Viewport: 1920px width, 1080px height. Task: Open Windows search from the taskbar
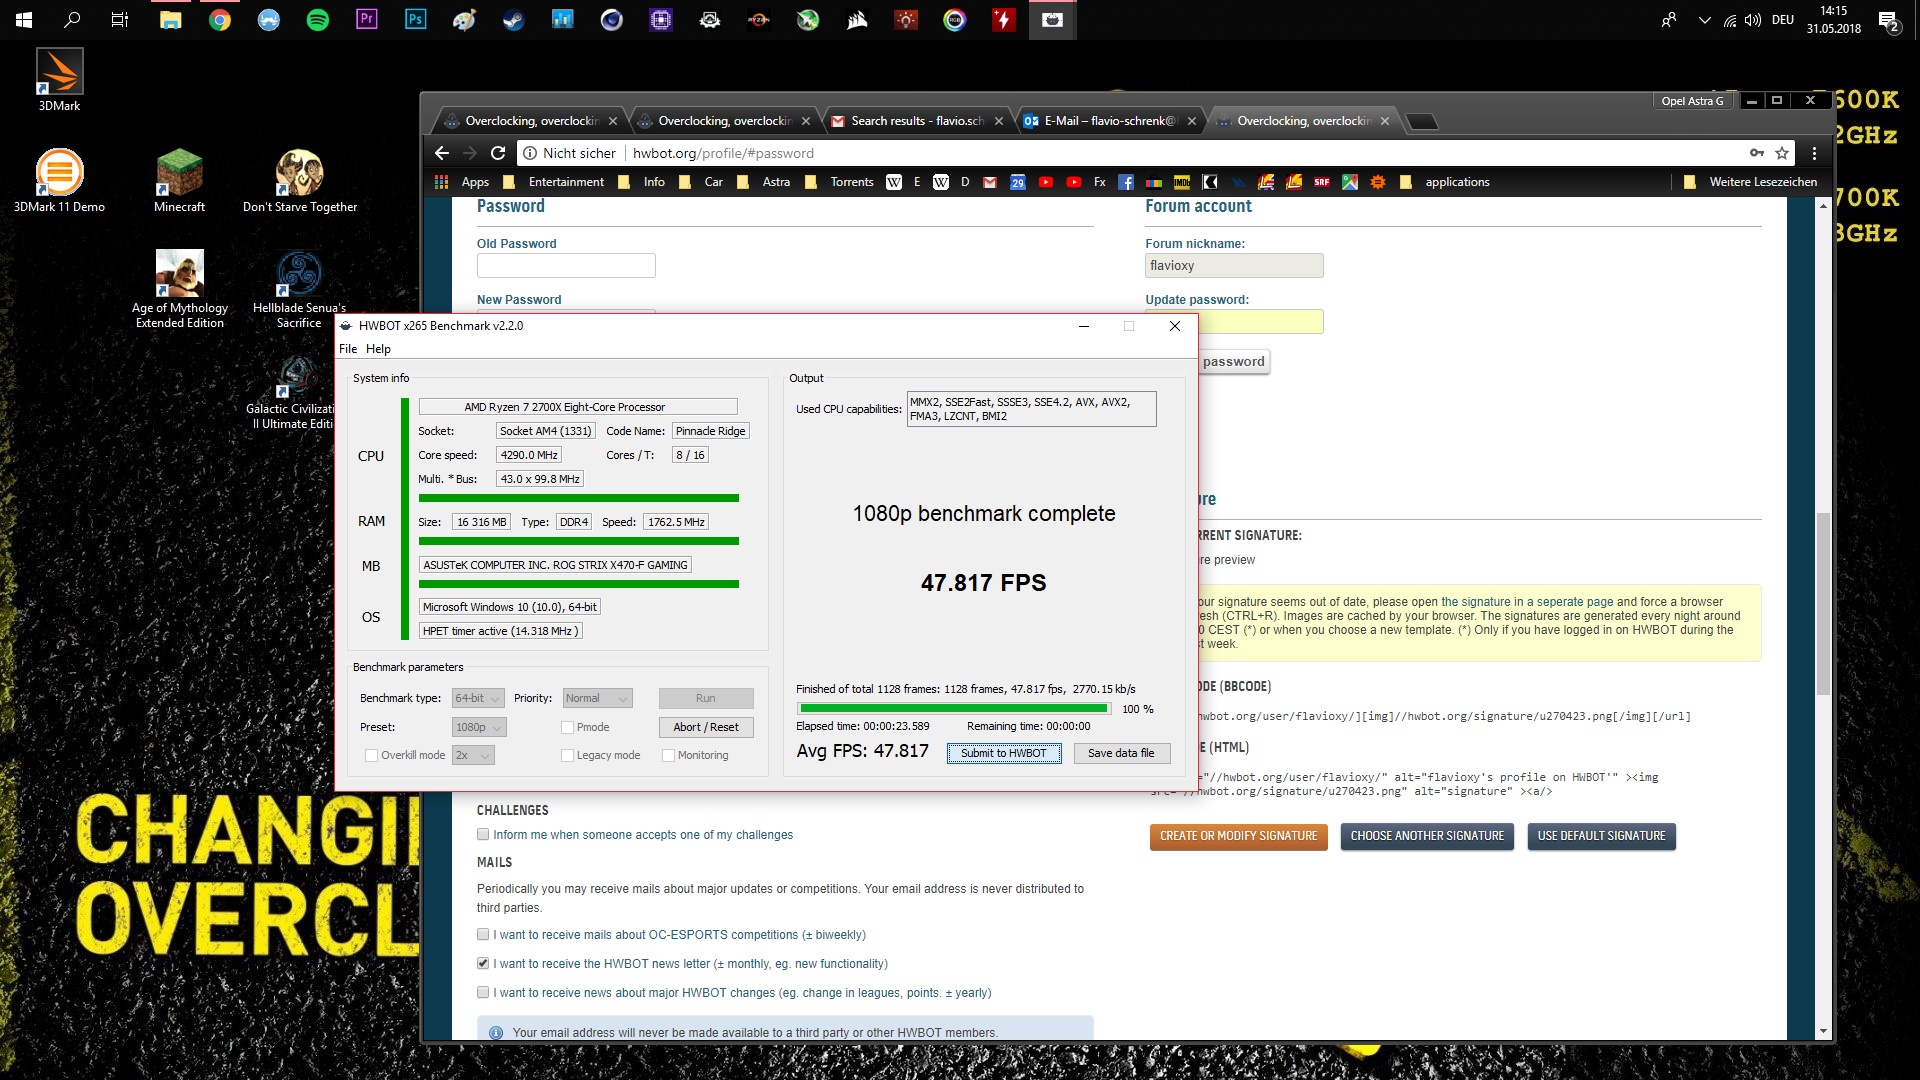click(x=72, y=19)
